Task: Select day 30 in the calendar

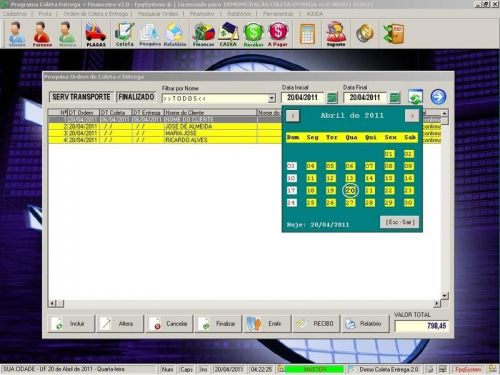Action: 409,203
